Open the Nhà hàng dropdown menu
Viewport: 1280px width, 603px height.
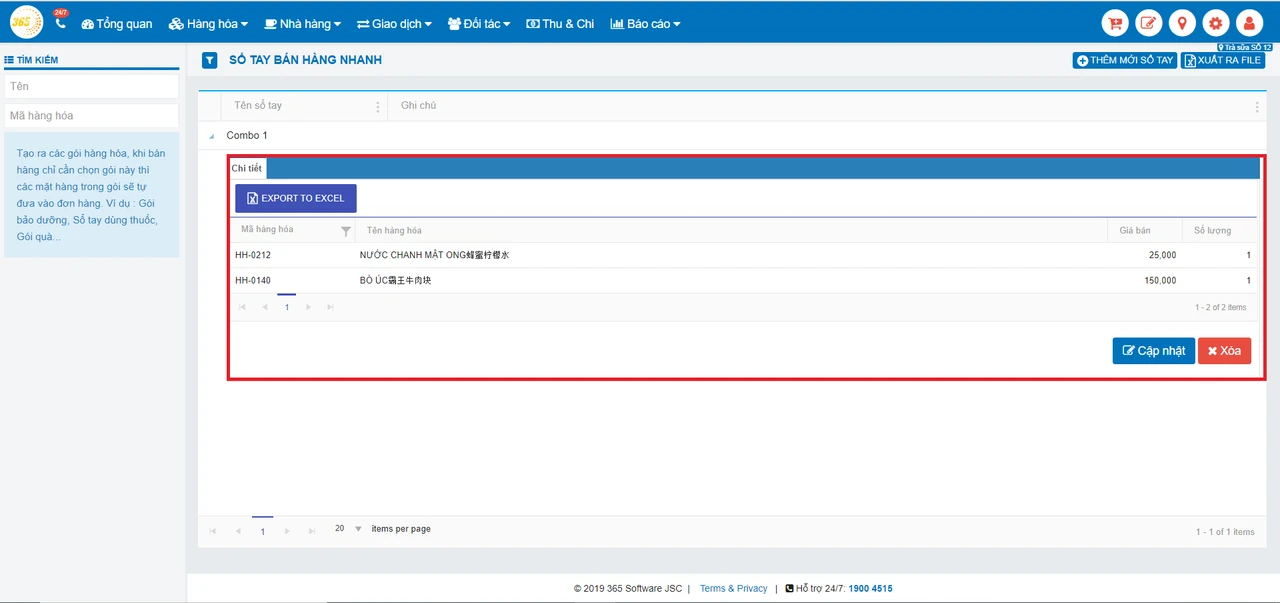click(x=302, y=24)
